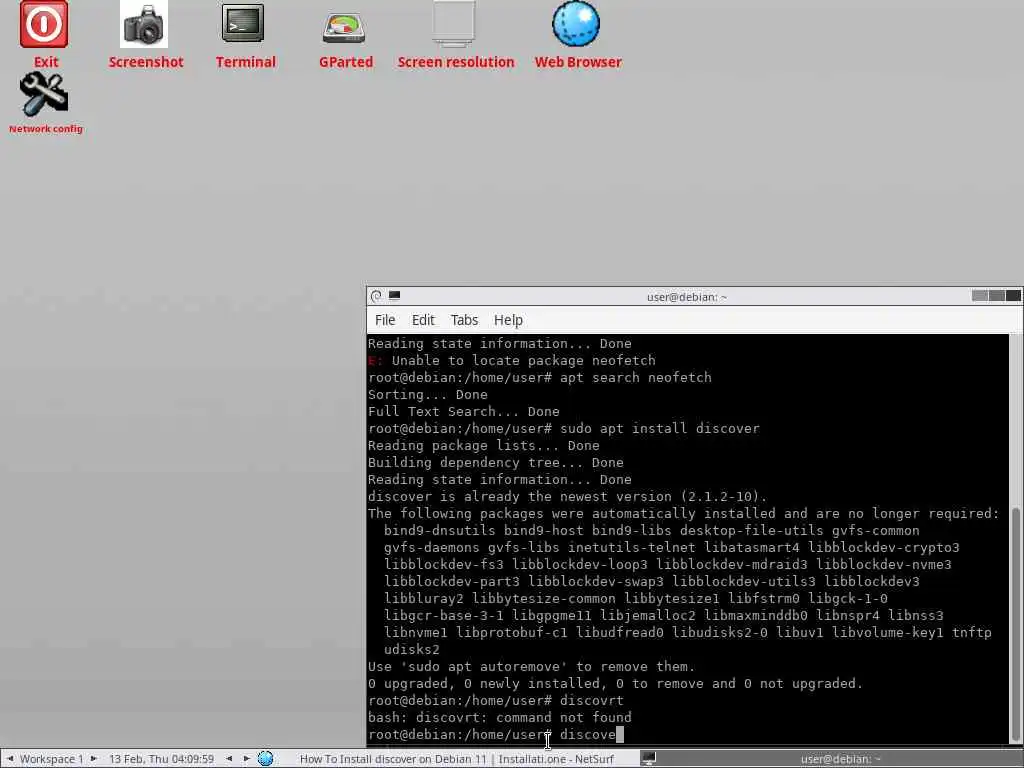
Task: Click 'Use sudo apt autoremove' line
Action: pos(532,666)
